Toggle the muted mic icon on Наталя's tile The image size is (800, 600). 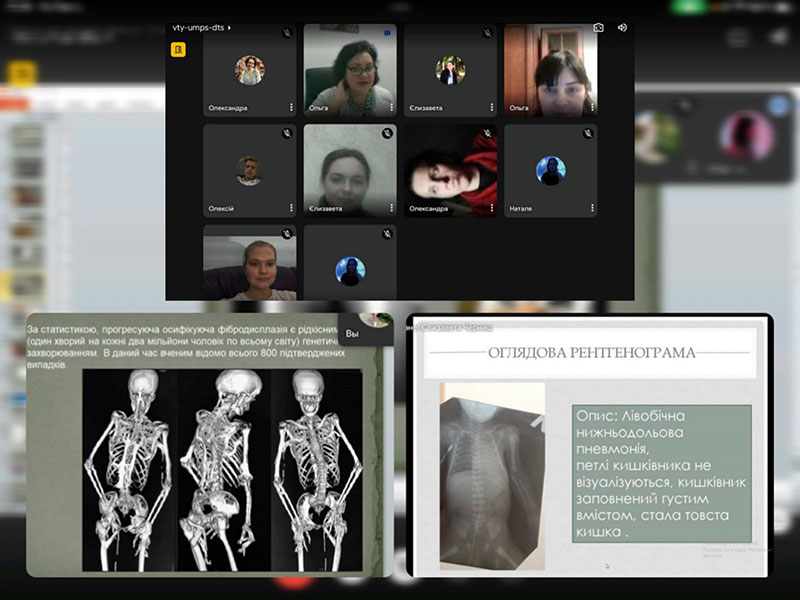(586, 133)
